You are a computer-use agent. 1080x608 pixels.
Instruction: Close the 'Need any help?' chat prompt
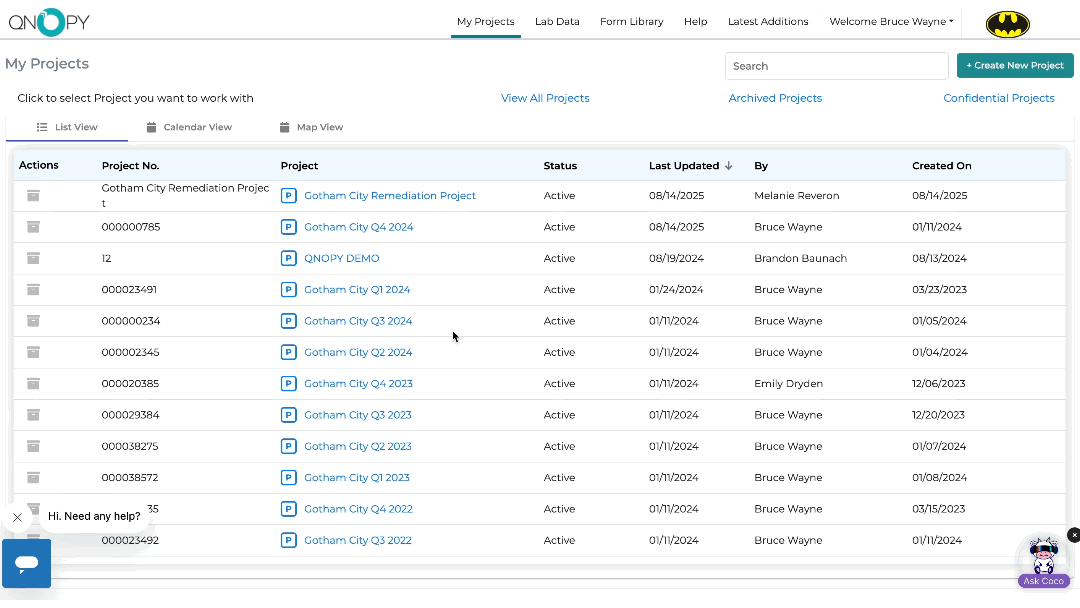pos(17,517)
